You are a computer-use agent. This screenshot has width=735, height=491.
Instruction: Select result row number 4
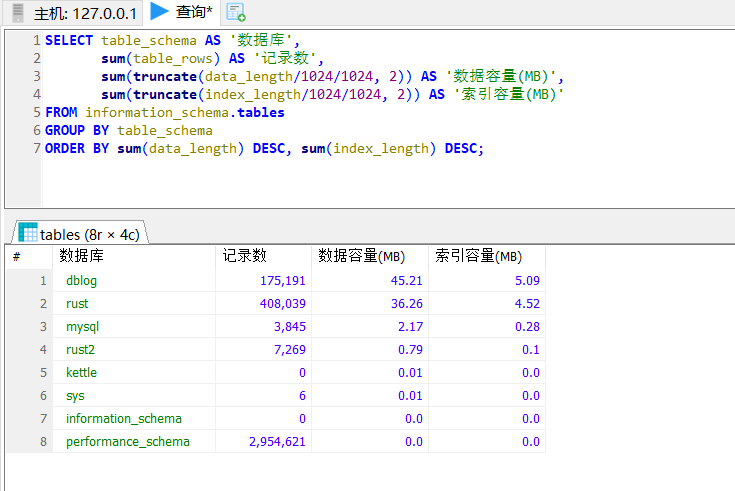click(x=29, y=349)
